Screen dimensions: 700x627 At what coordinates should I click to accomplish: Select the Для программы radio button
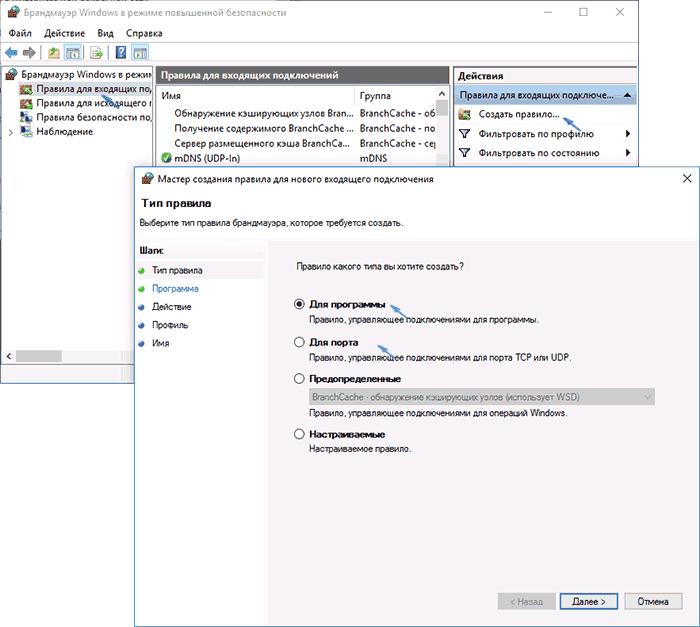[x=299, y=304]
